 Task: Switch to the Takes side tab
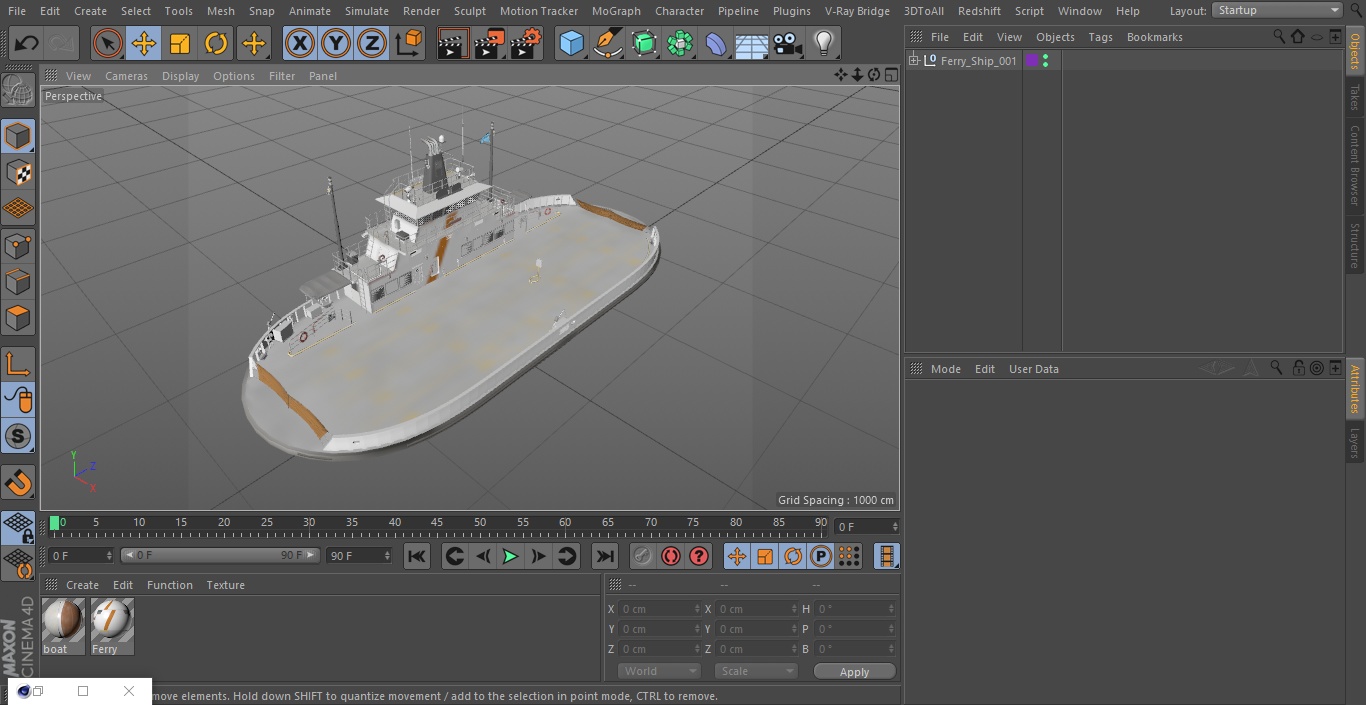(x=1355, y=97)
